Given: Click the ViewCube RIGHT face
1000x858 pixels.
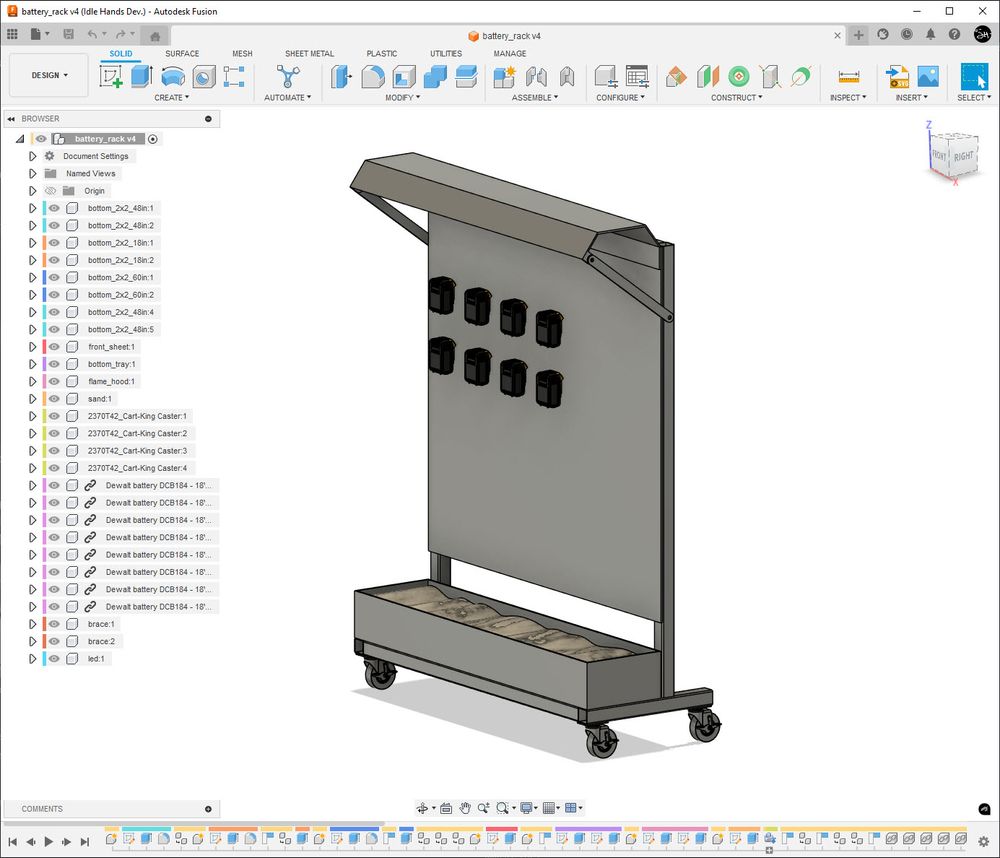Looking at the screenshot, I should [964, 156].
